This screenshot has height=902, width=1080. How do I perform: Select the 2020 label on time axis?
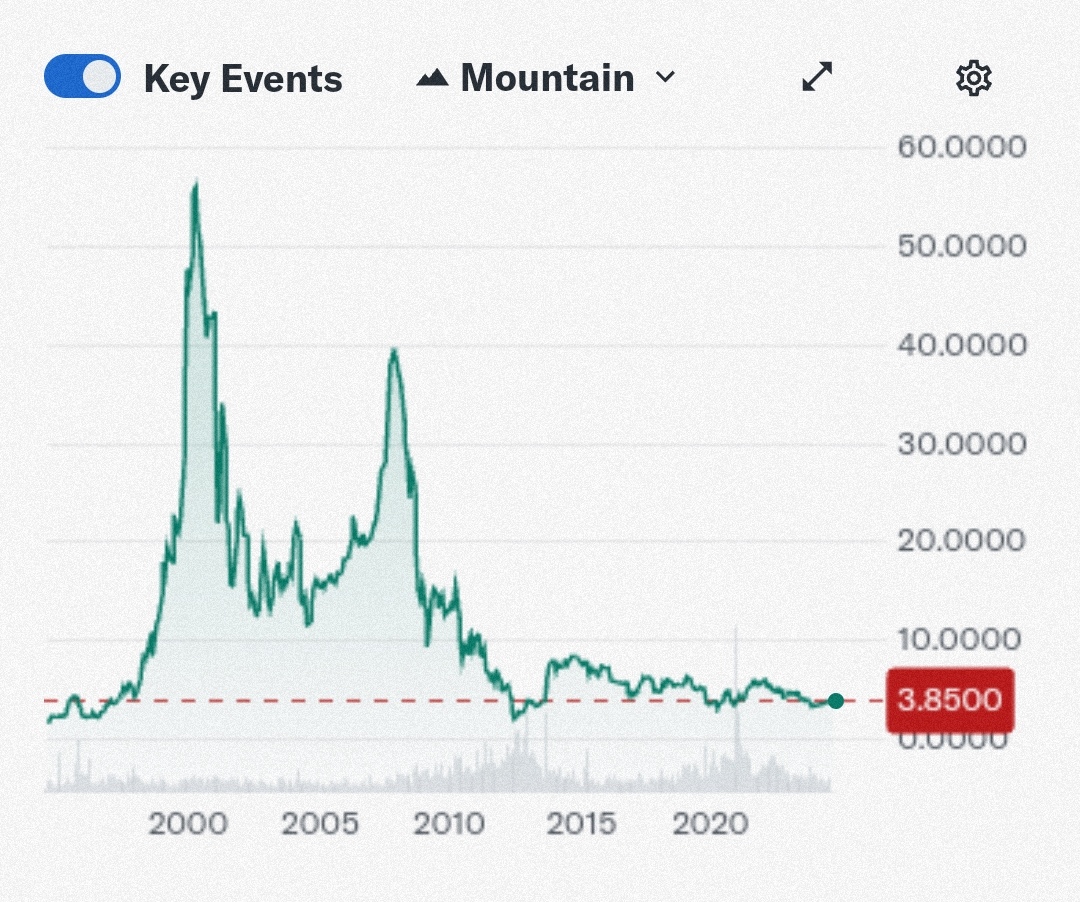(710, 824)
